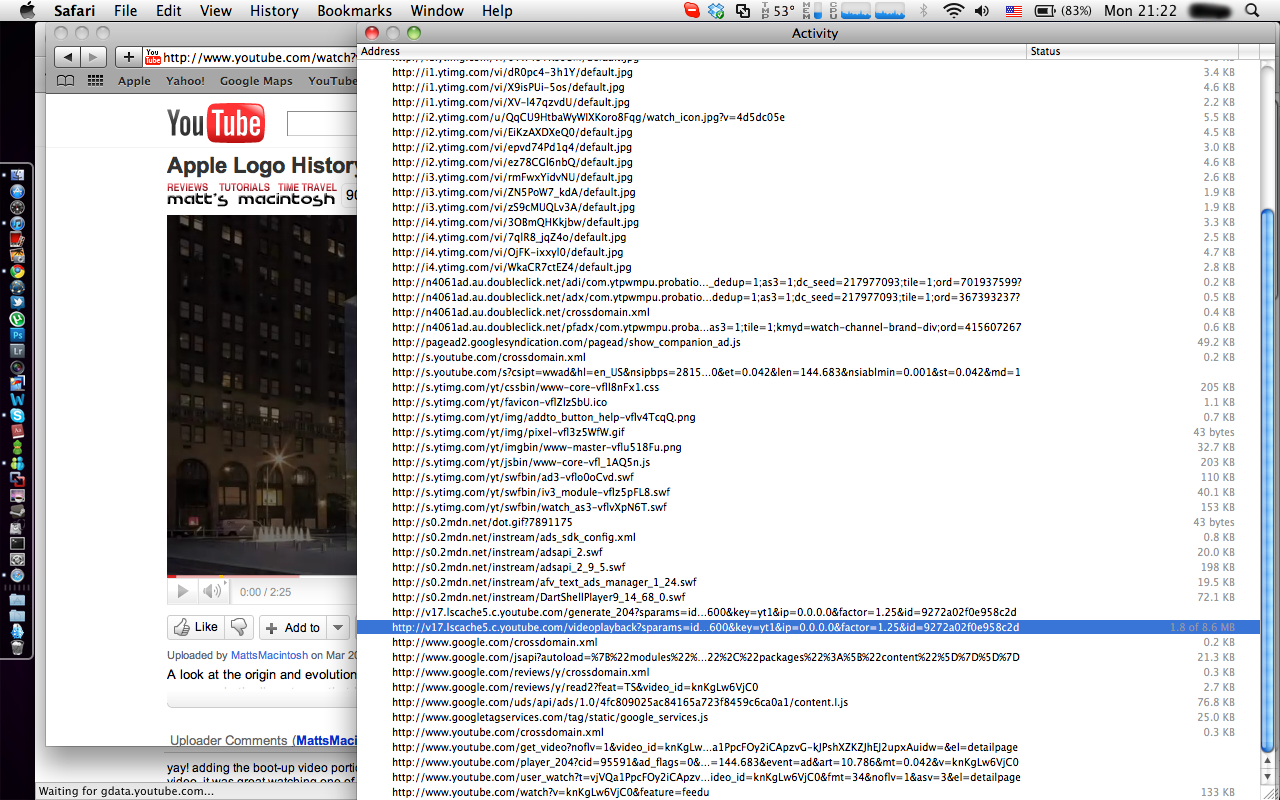Open the History menu

click(x=274, y=11)
